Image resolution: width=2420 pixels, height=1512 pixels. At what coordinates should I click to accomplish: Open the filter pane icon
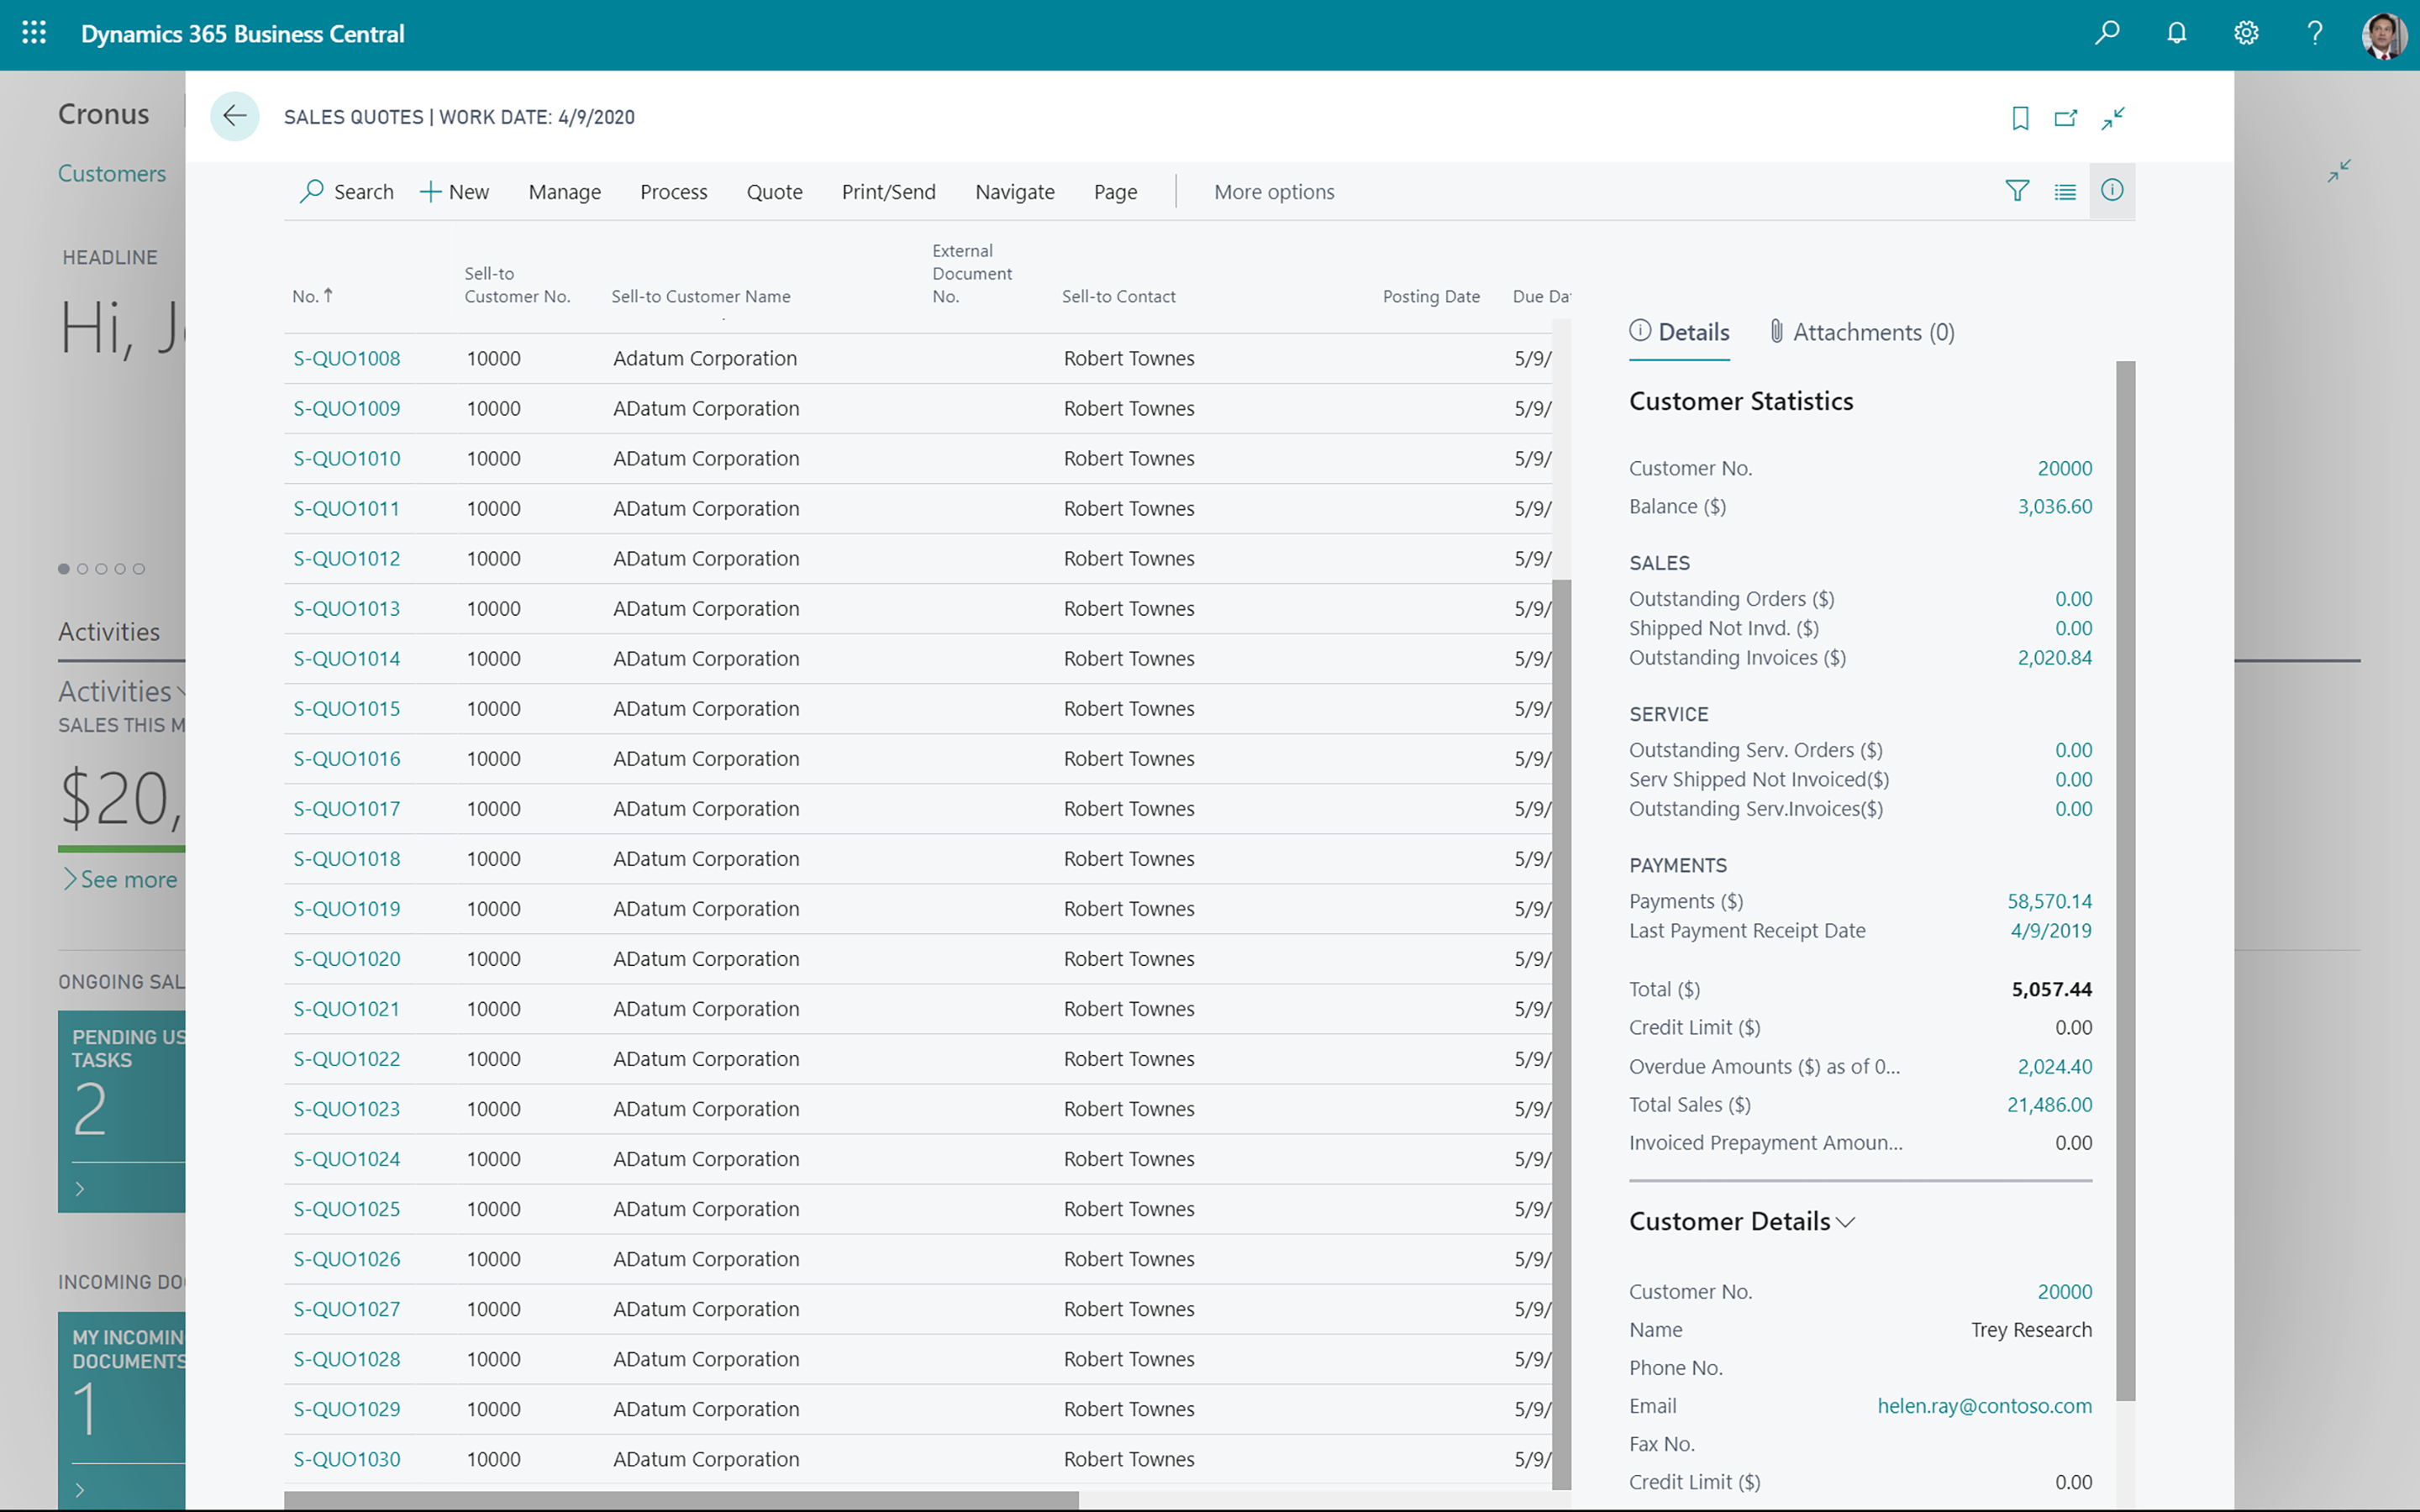(x=2017, y=191)
